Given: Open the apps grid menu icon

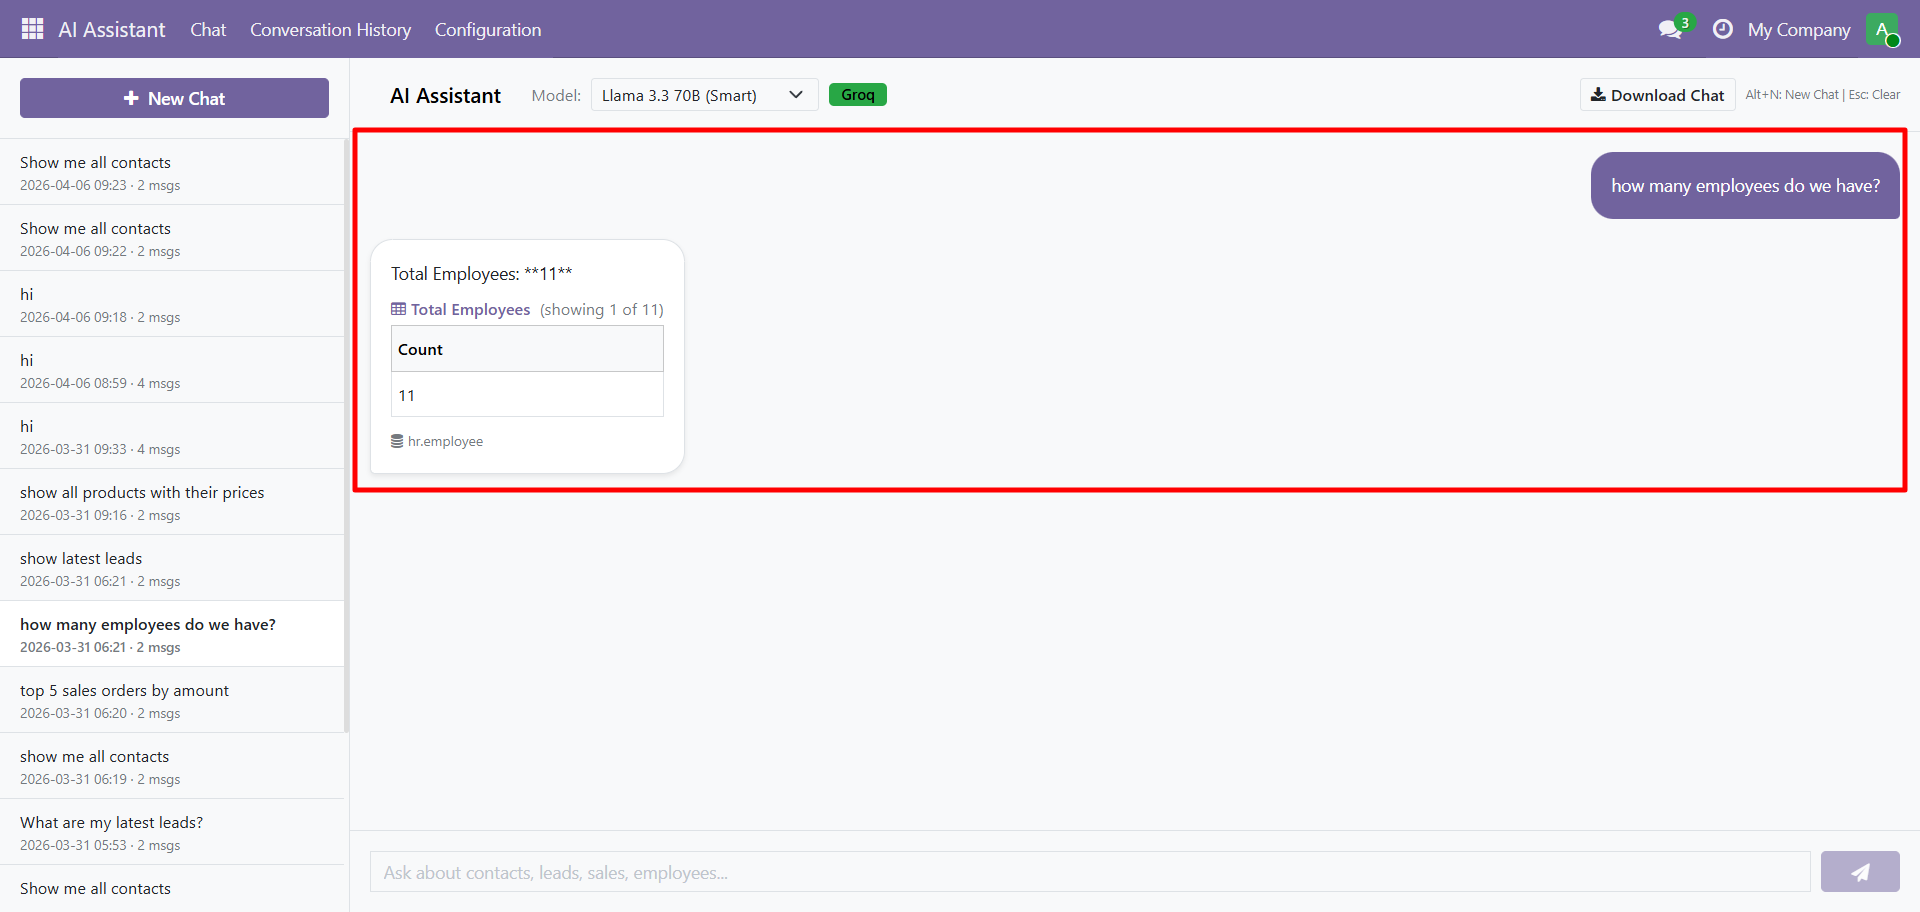Looking at the screenshot, I should click(32, 29).
